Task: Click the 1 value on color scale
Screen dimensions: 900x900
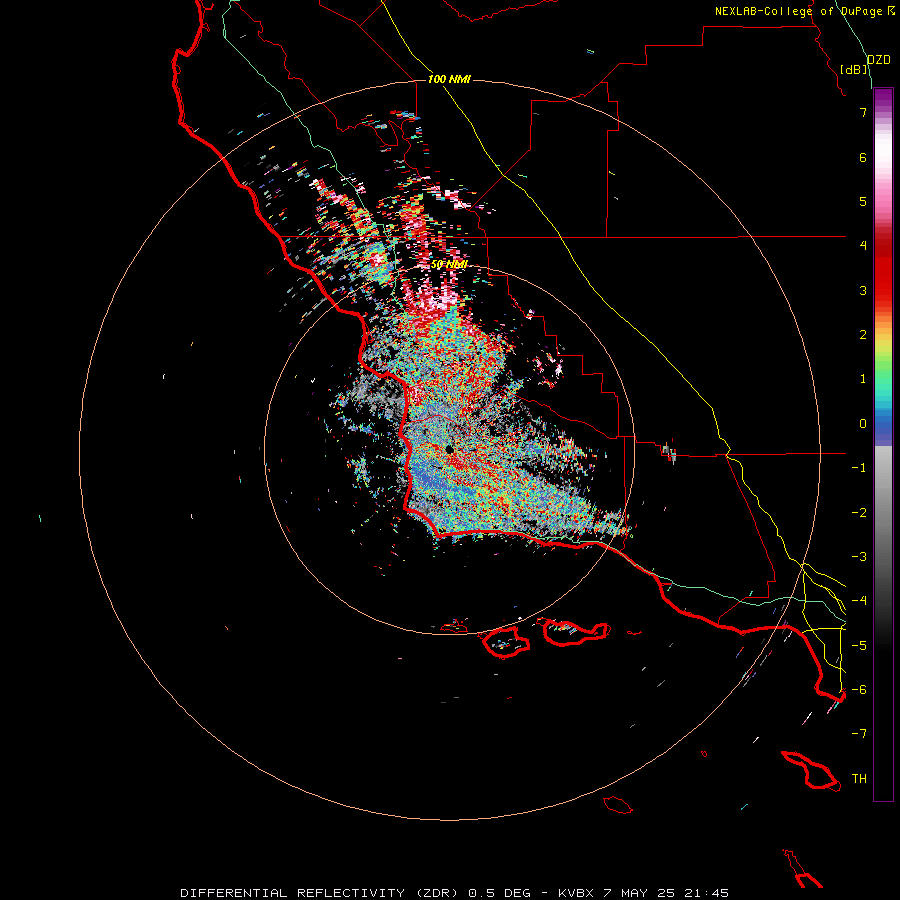Action: [863, 379]
